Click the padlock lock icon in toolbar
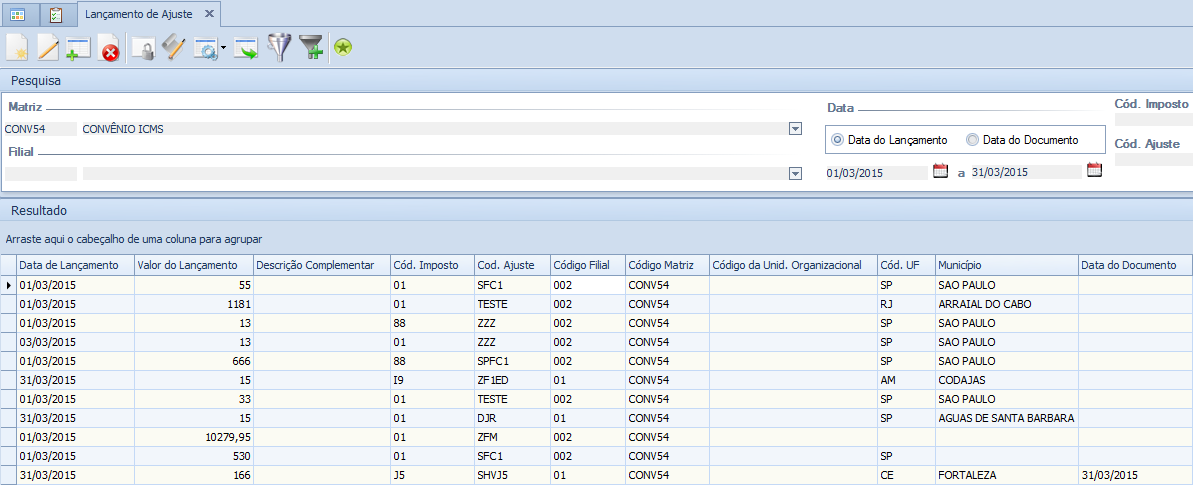The width and height of the screenshot is (1193, 485). coord(144,49)
